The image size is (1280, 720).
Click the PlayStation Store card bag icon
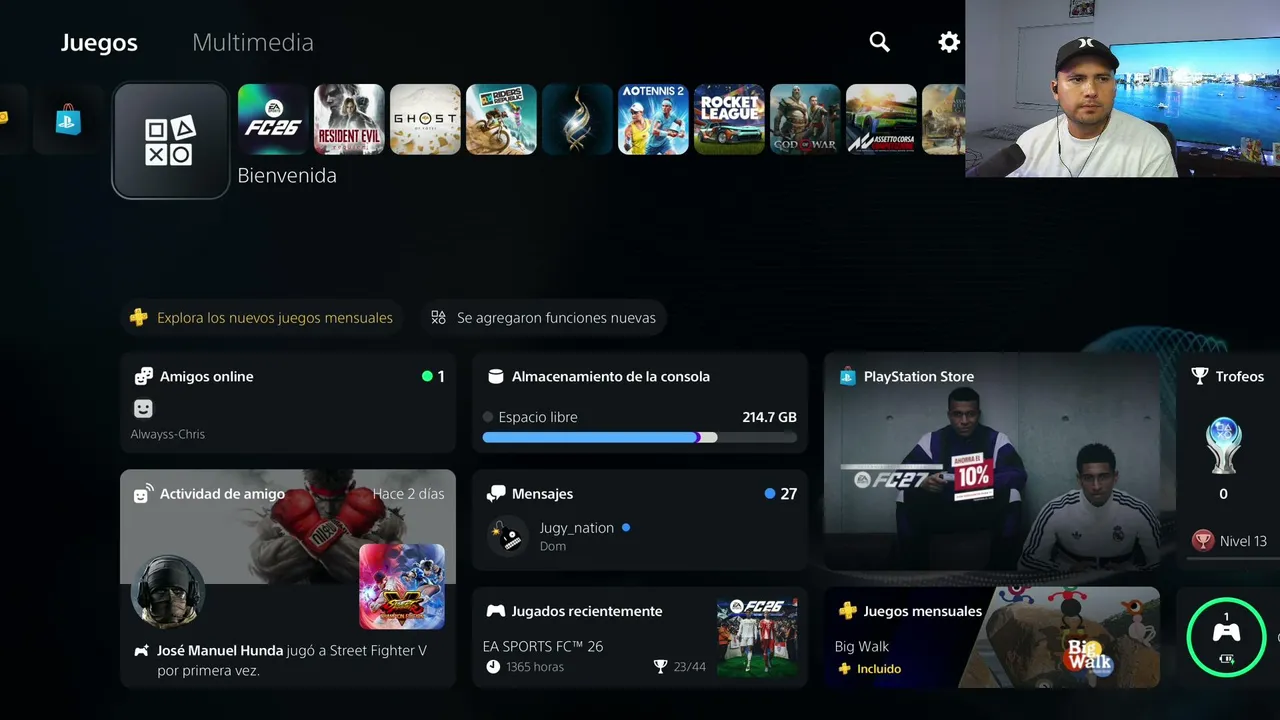click(x=847, y=376)
